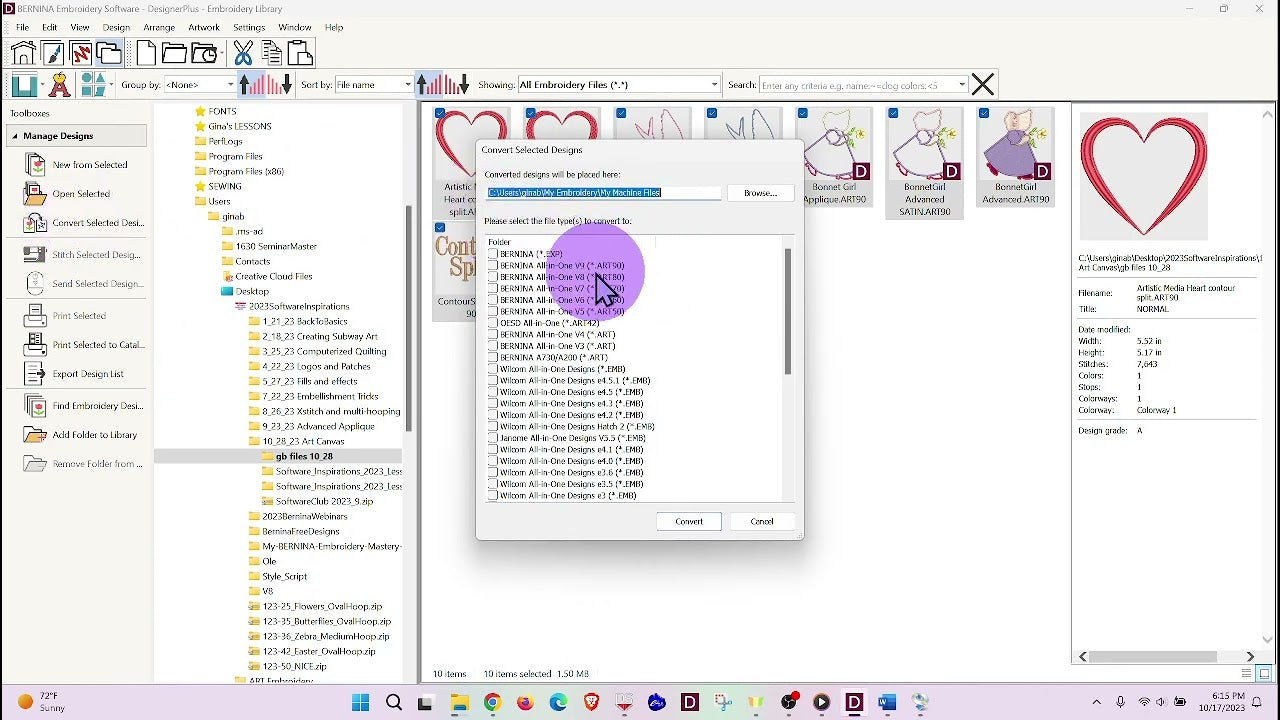Select the Embroidery Library stacked folders icon
1280x720 pixels.
110,53
